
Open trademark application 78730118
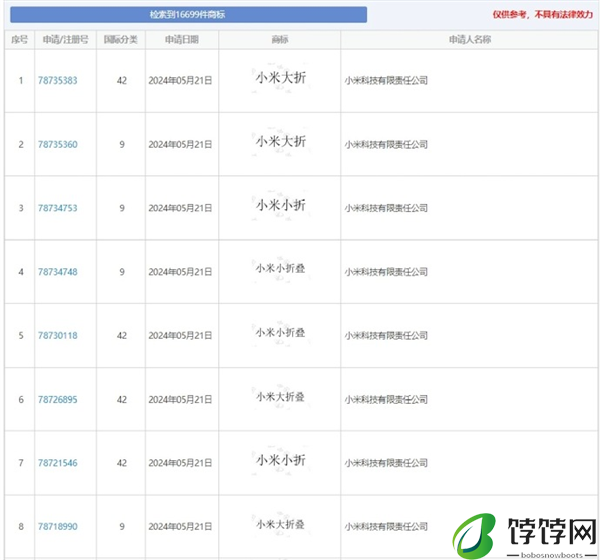(57, 335)
